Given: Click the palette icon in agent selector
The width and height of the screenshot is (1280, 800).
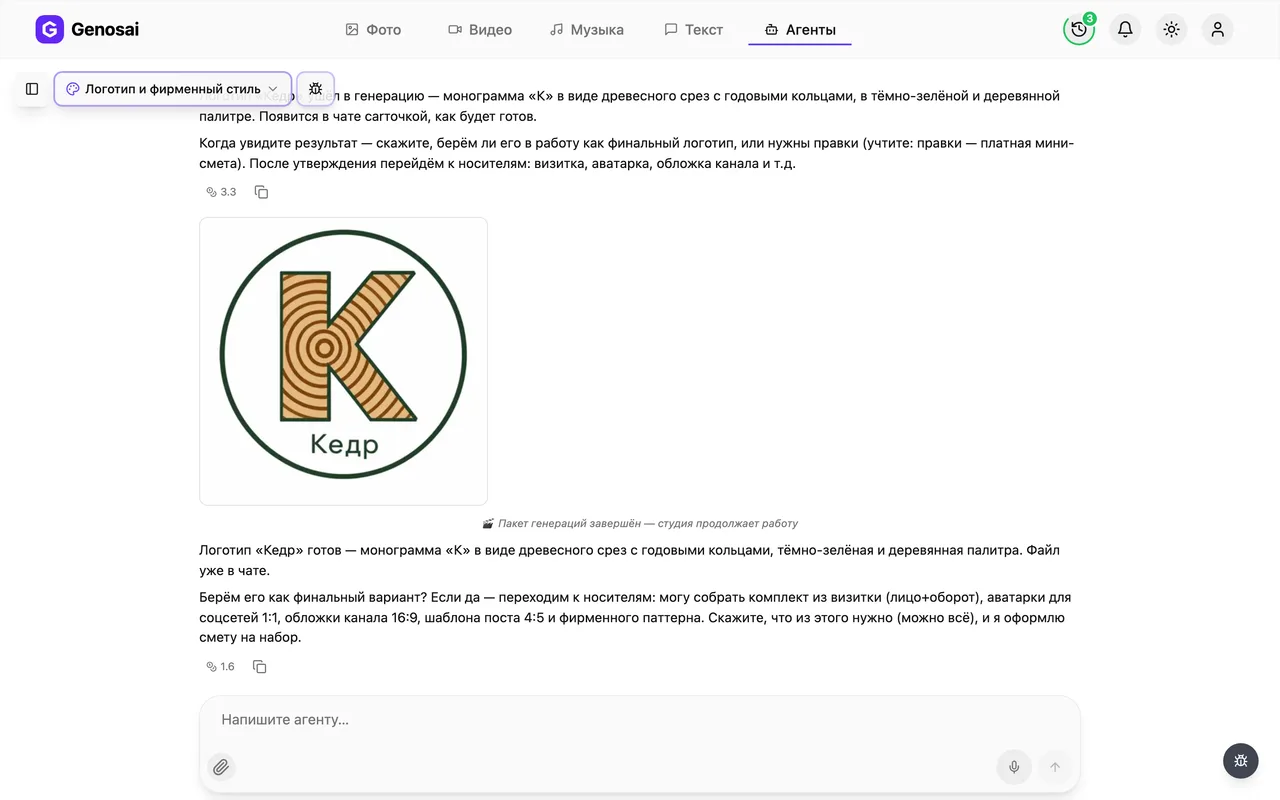Looking at the screenshot, I should 72,89.
